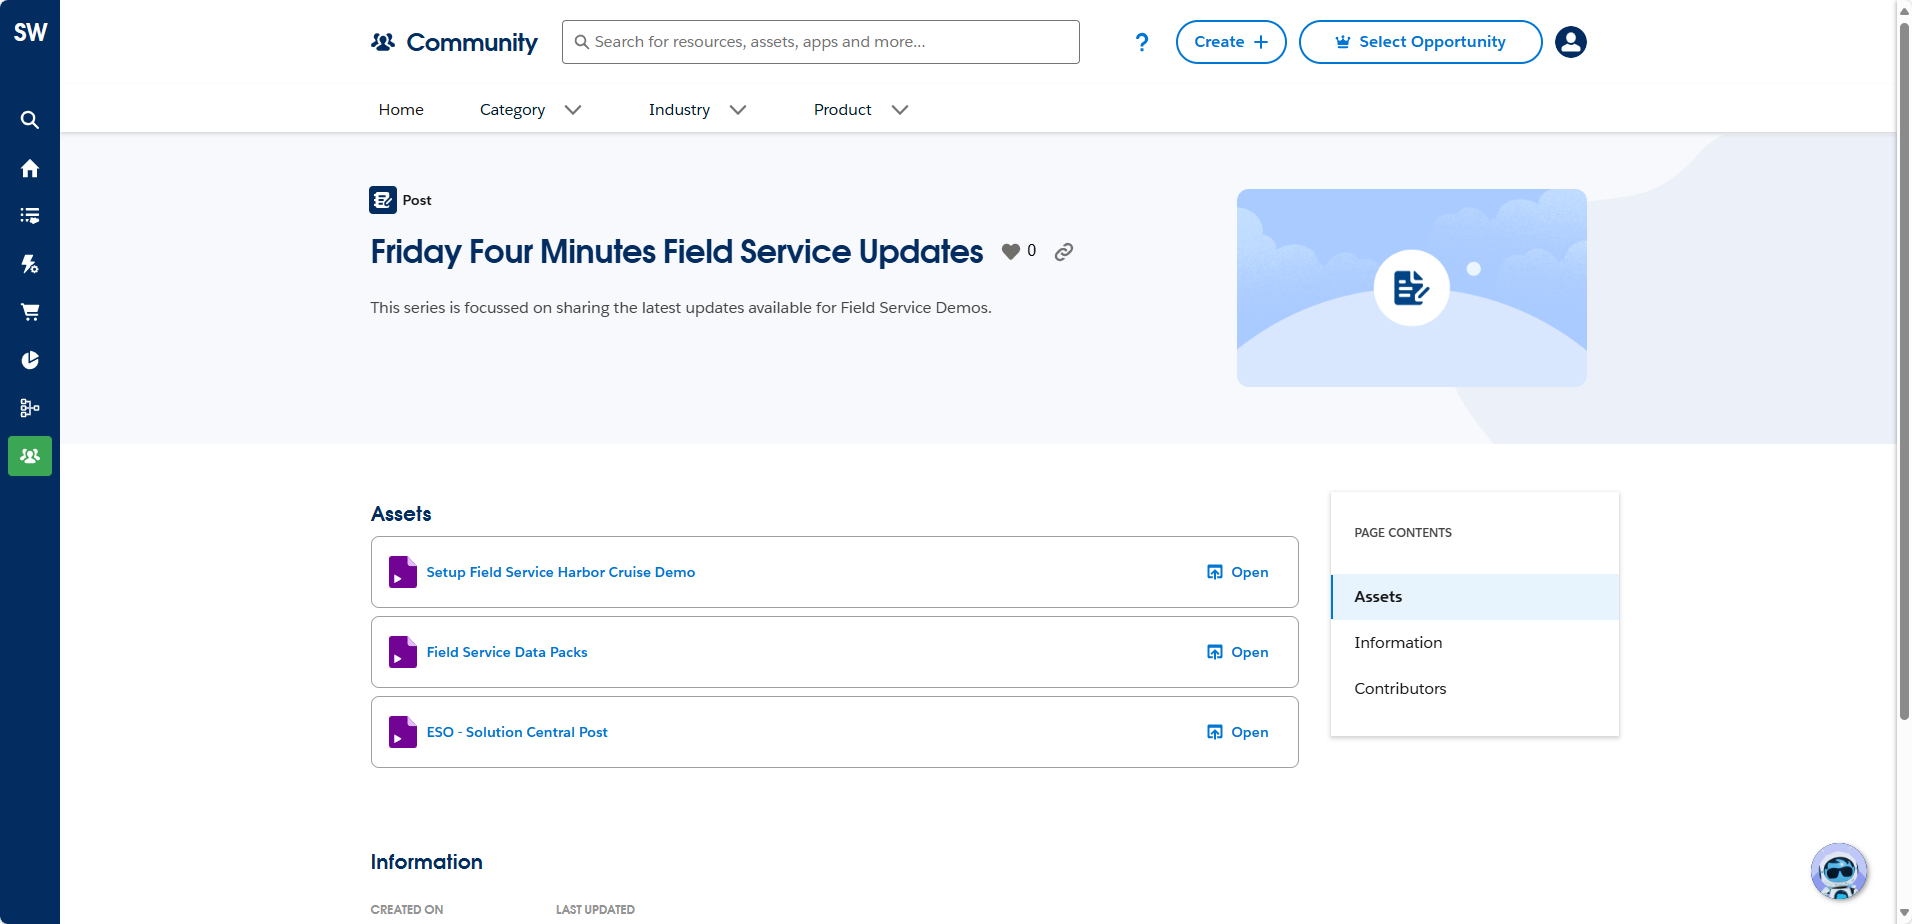Viewport: 1912px width, 924px height.
Task: Like the post with heart icon
Action: click(x=1011, y=252)
